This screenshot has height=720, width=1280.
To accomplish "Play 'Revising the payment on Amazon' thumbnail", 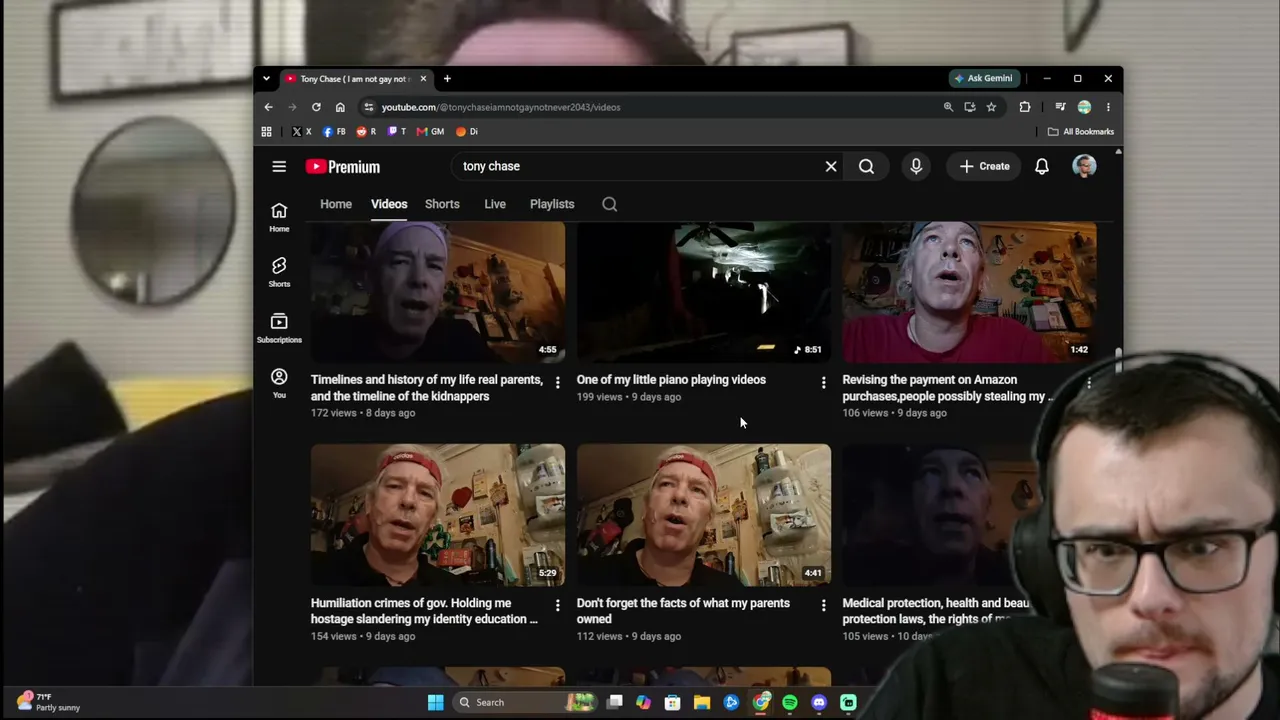I will (969, 291).
